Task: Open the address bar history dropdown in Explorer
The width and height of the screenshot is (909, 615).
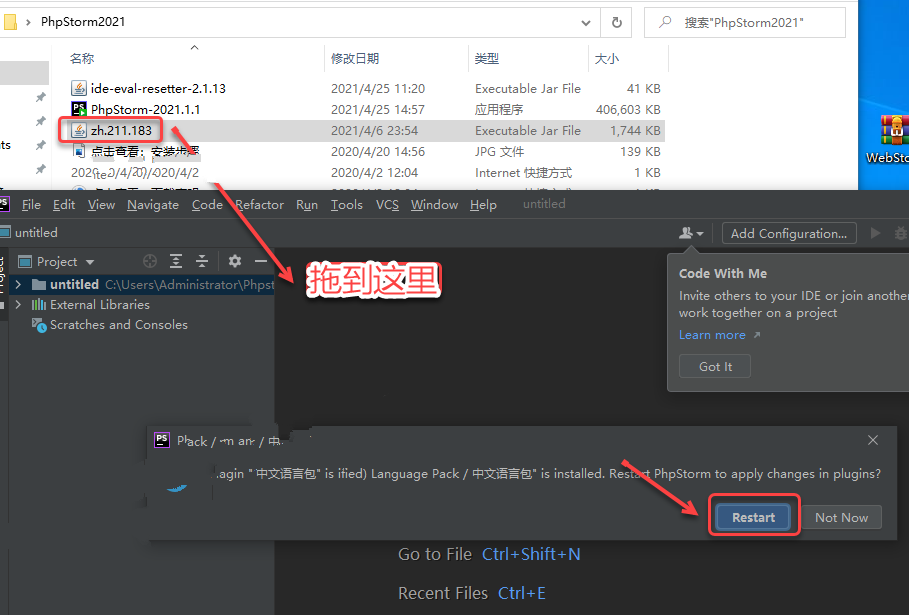Action: (586, 23)
